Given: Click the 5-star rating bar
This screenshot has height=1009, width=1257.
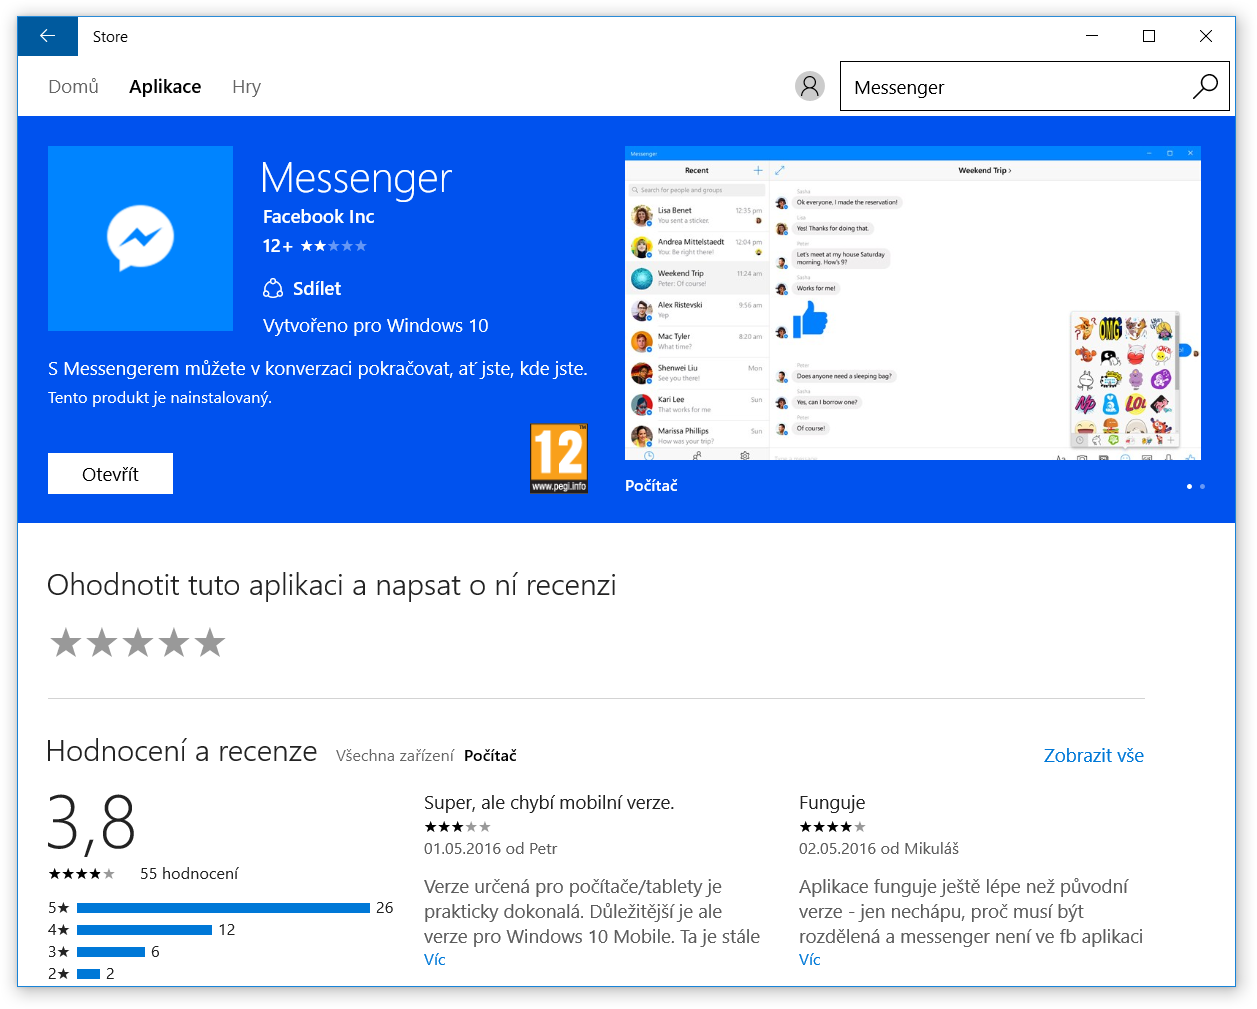Looking at the screenshot, I should 223,907.
